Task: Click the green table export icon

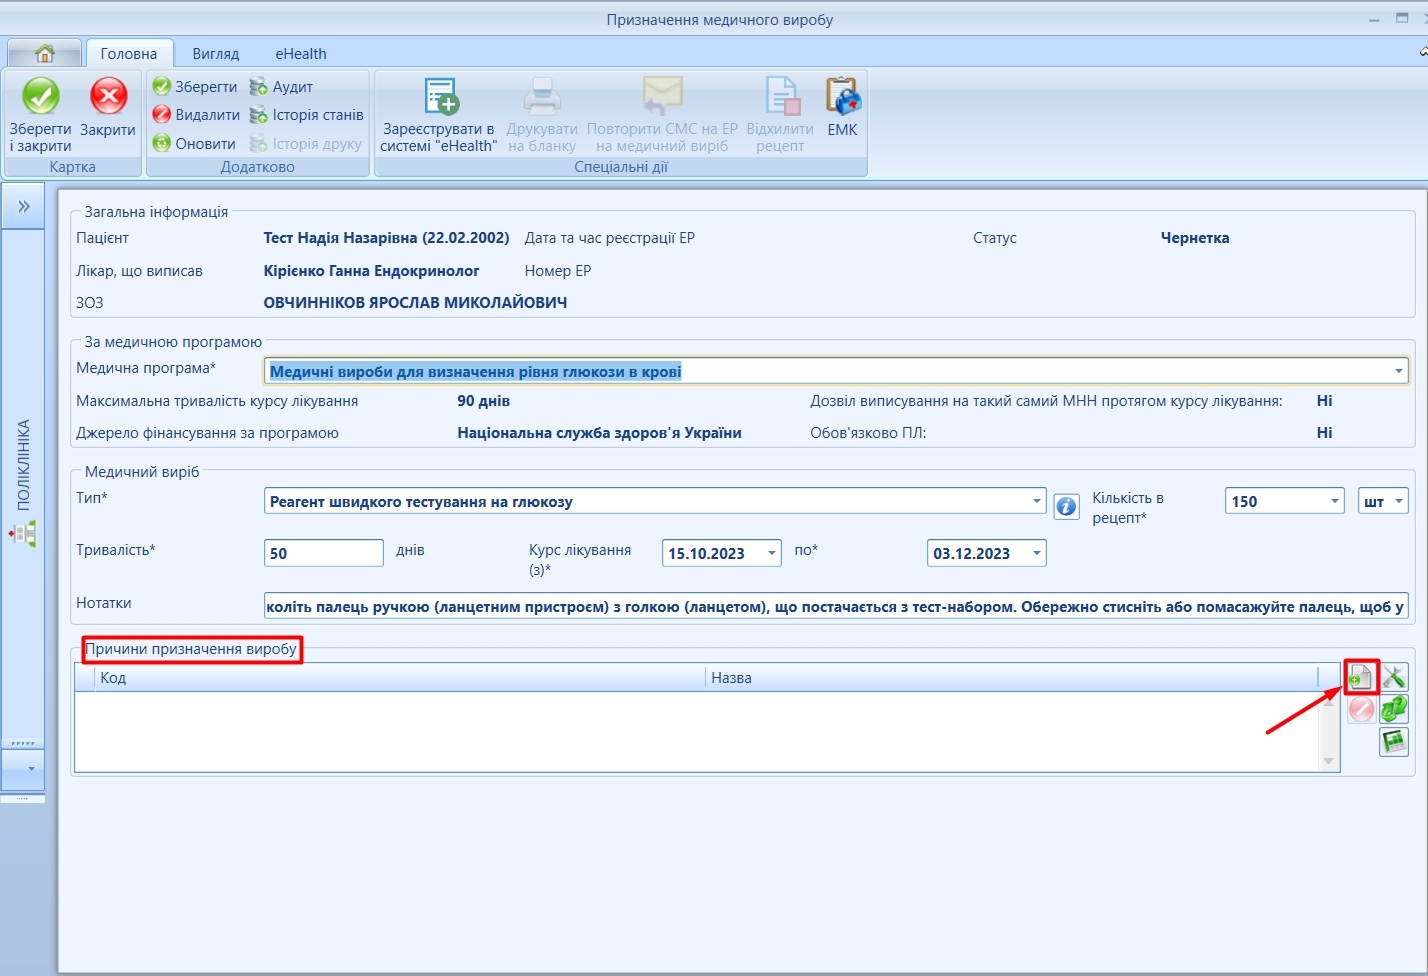Action: click(x=1394, y=742)
